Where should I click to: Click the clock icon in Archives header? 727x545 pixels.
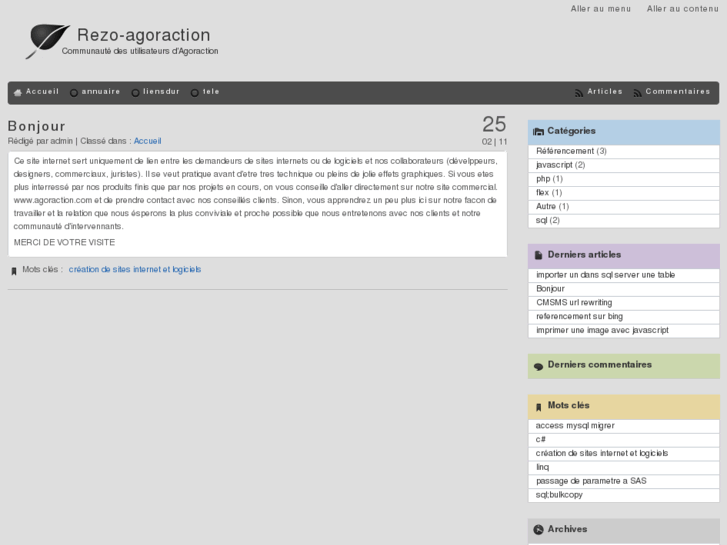point(538,529)
